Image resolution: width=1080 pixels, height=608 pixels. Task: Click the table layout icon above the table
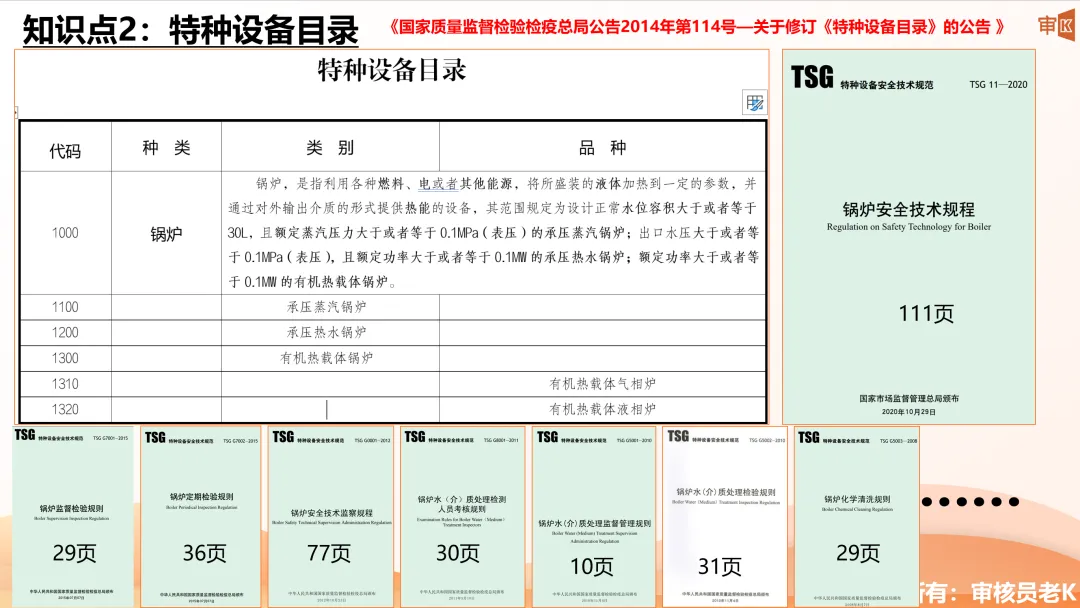pos(754,103)
